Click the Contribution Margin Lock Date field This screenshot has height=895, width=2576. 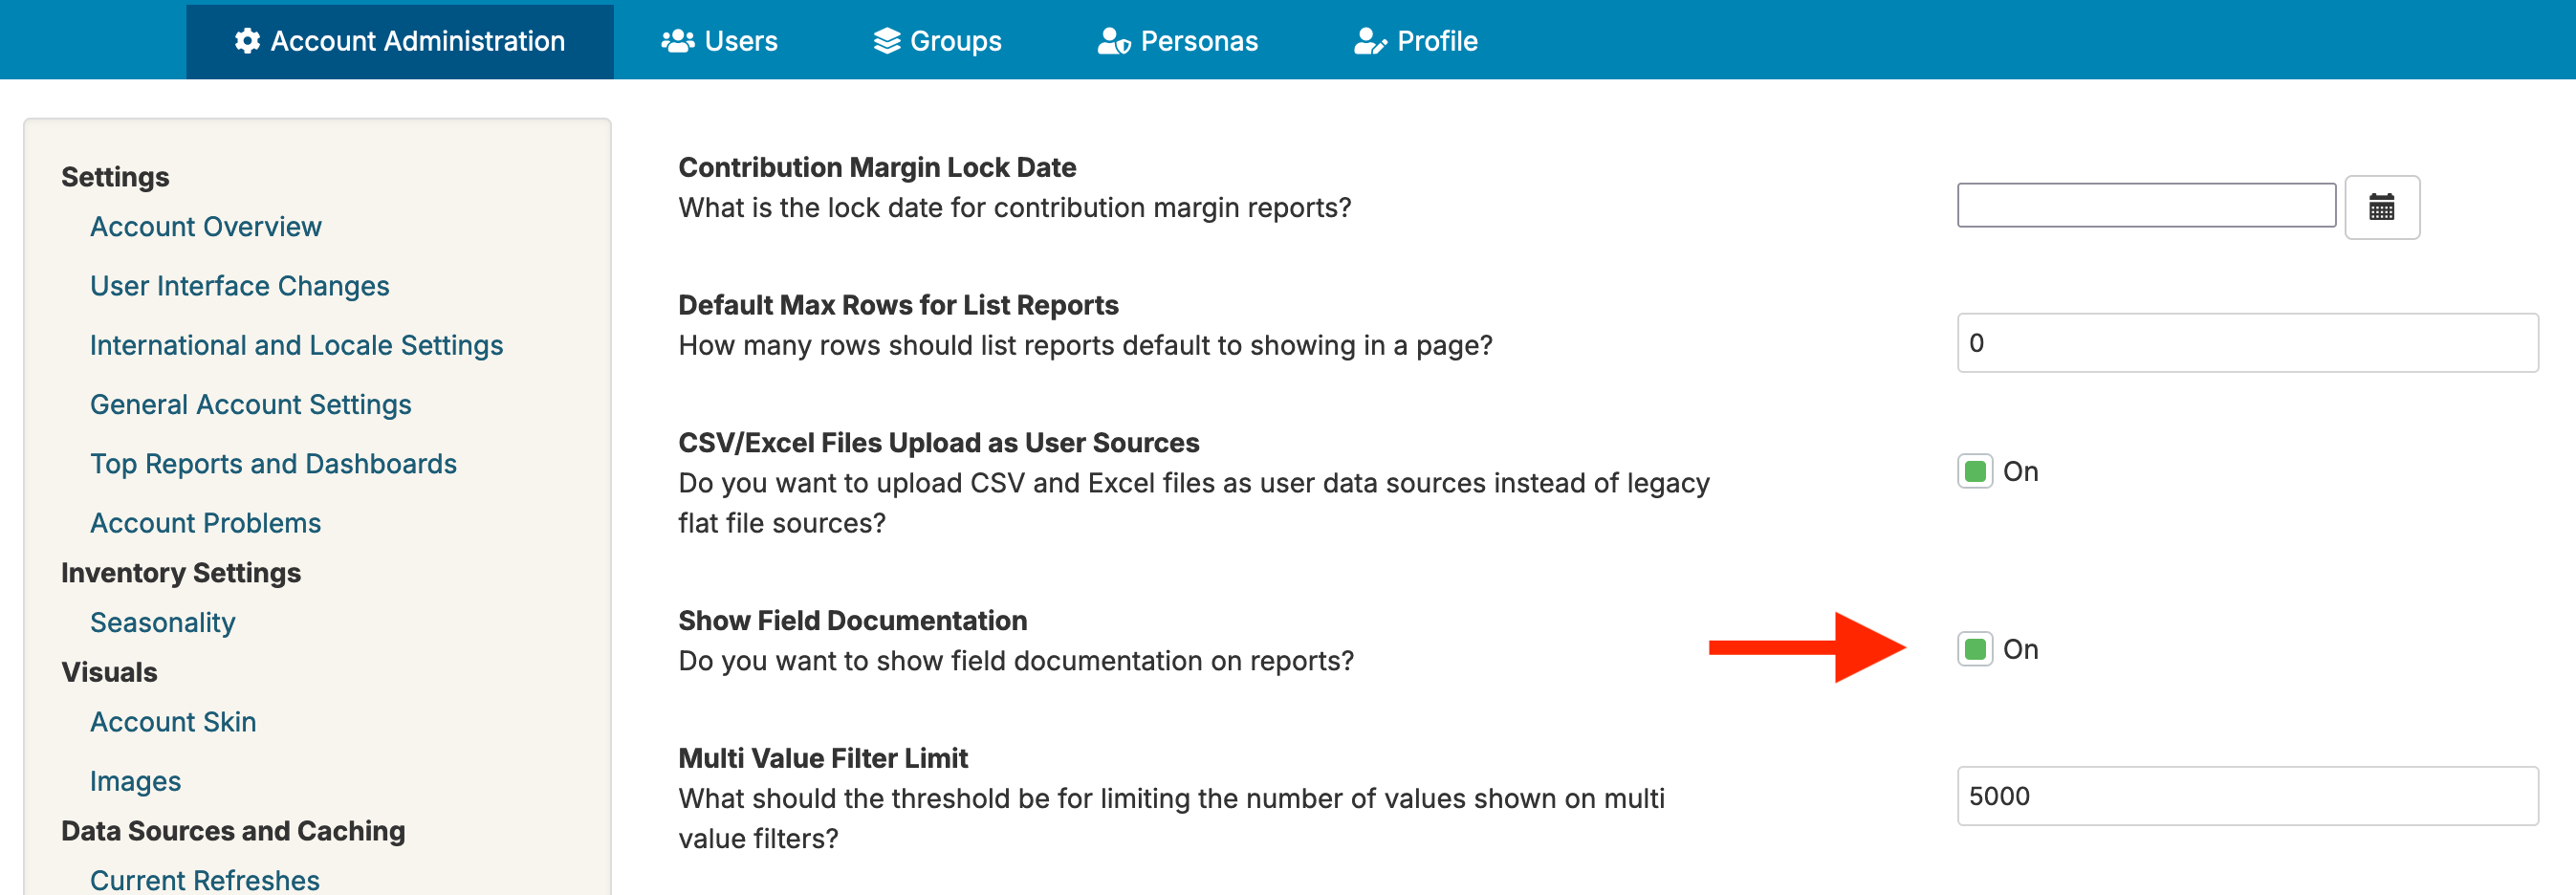2146,205
